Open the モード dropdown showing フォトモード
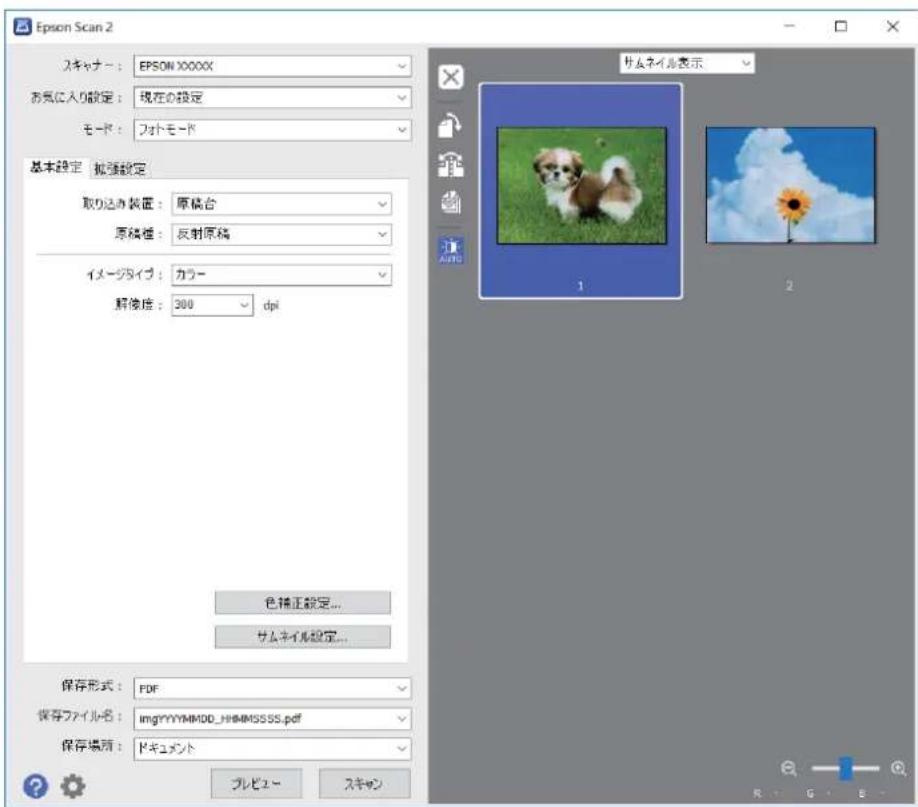 coord(272,129)
